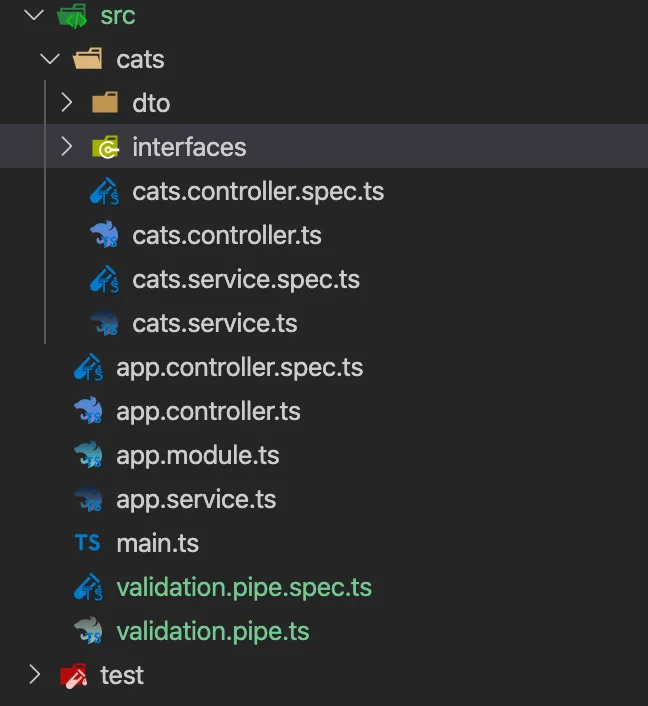This screenshot has height=706, width=648.
Task: Click the interfaces folder icon
Action: (105, 147)
